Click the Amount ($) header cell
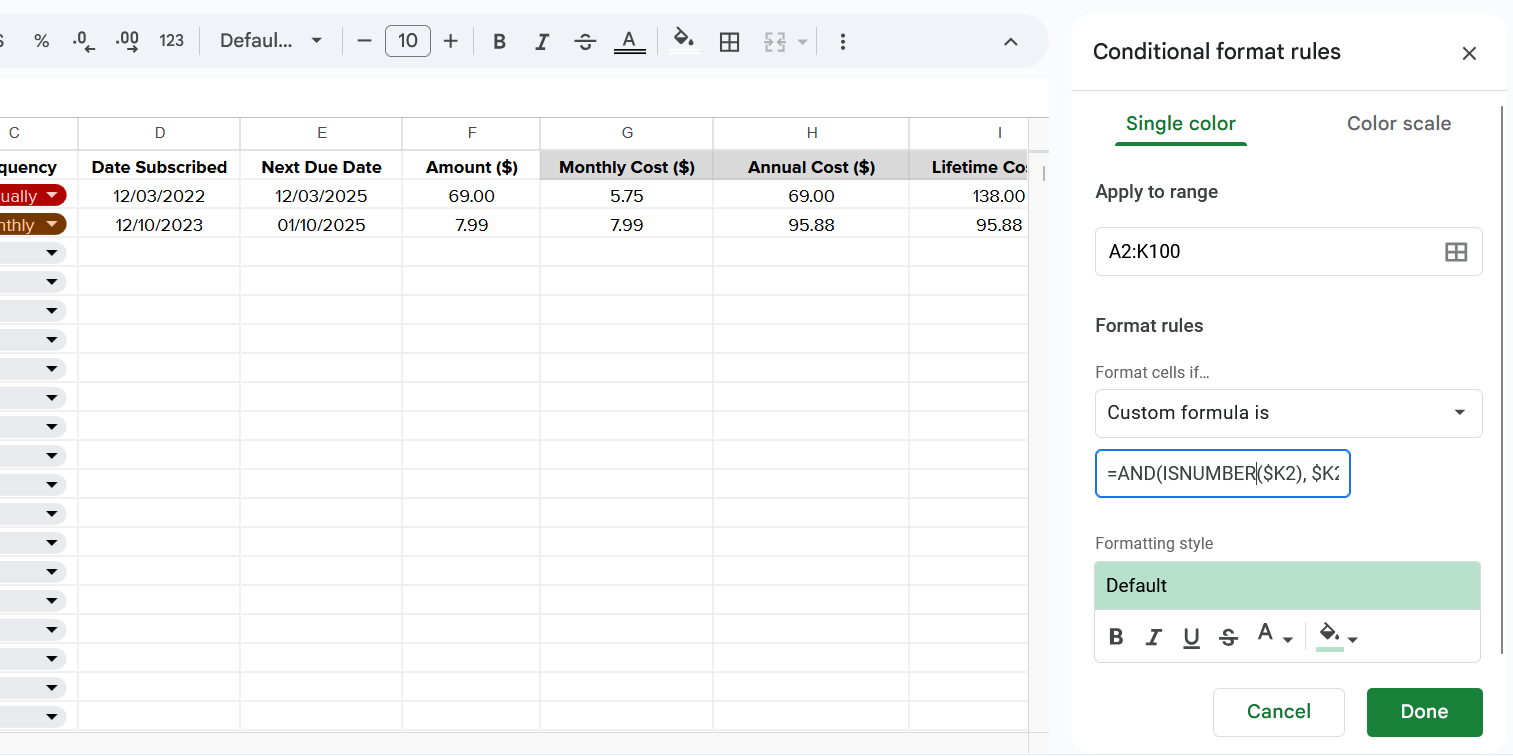The height and width of the screenshot is (756, 1513). [x=472, y=167]
